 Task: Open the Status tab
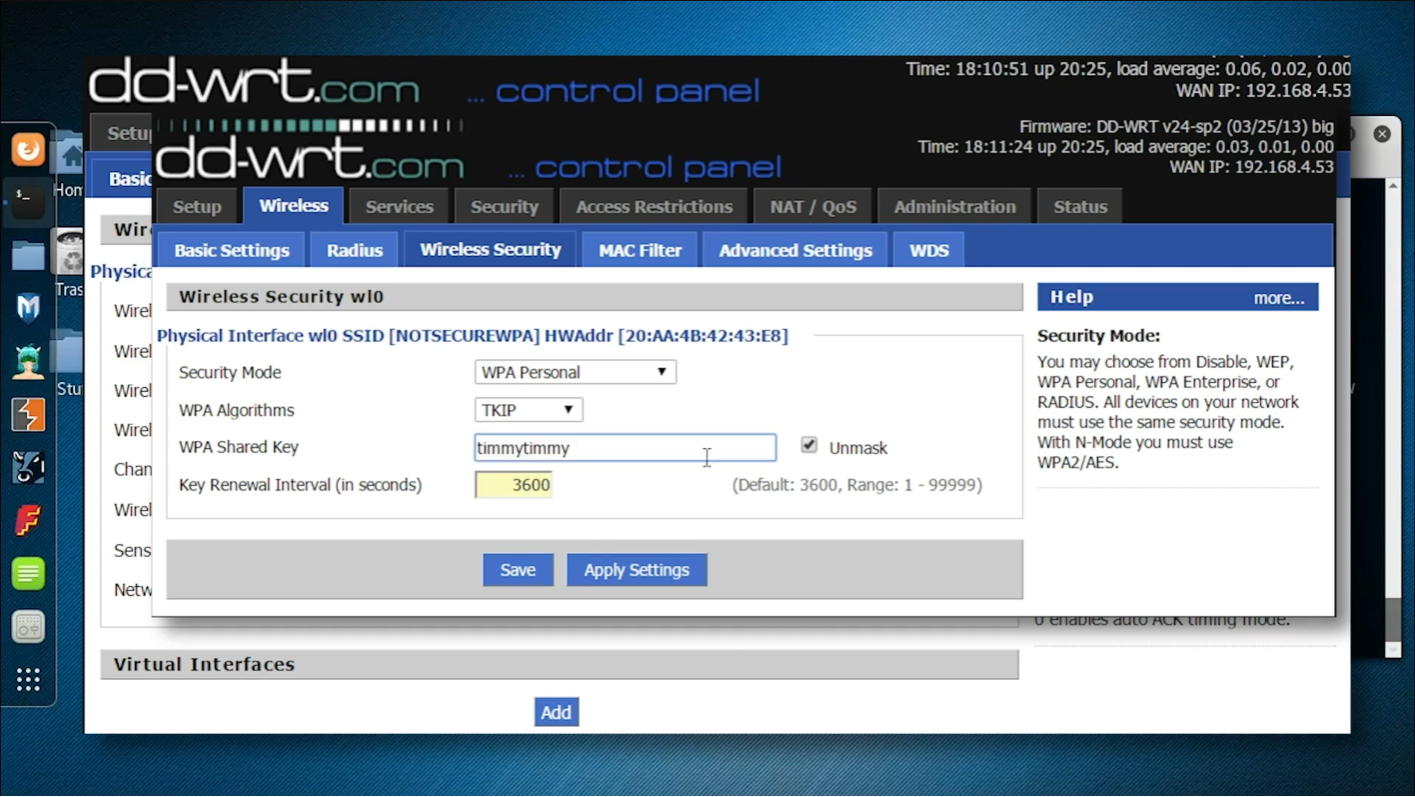1080,207
